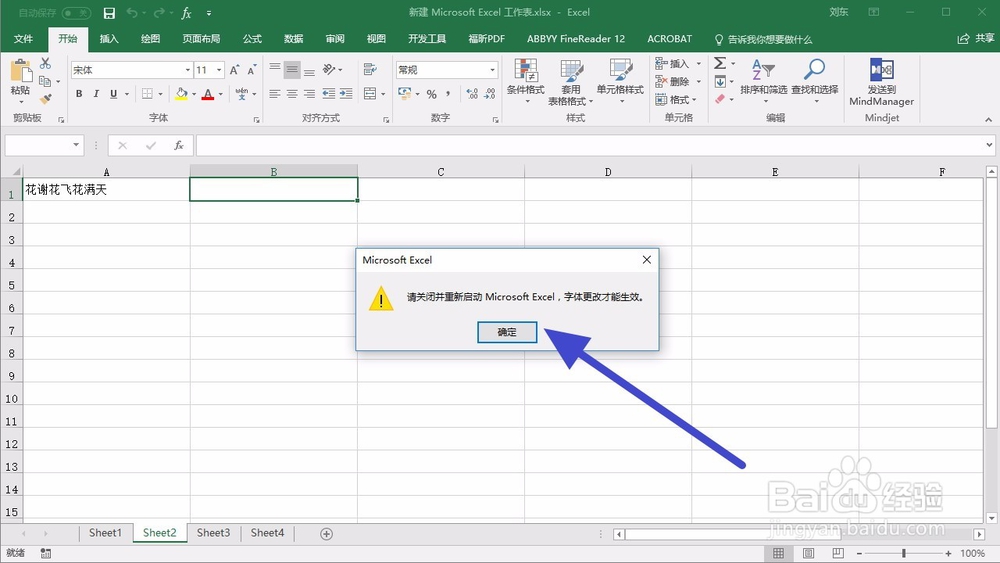The width and height of the screenshot is (1000, 563).
Task: Open font color dropdown arrow
Action: [x=221, y=94]
